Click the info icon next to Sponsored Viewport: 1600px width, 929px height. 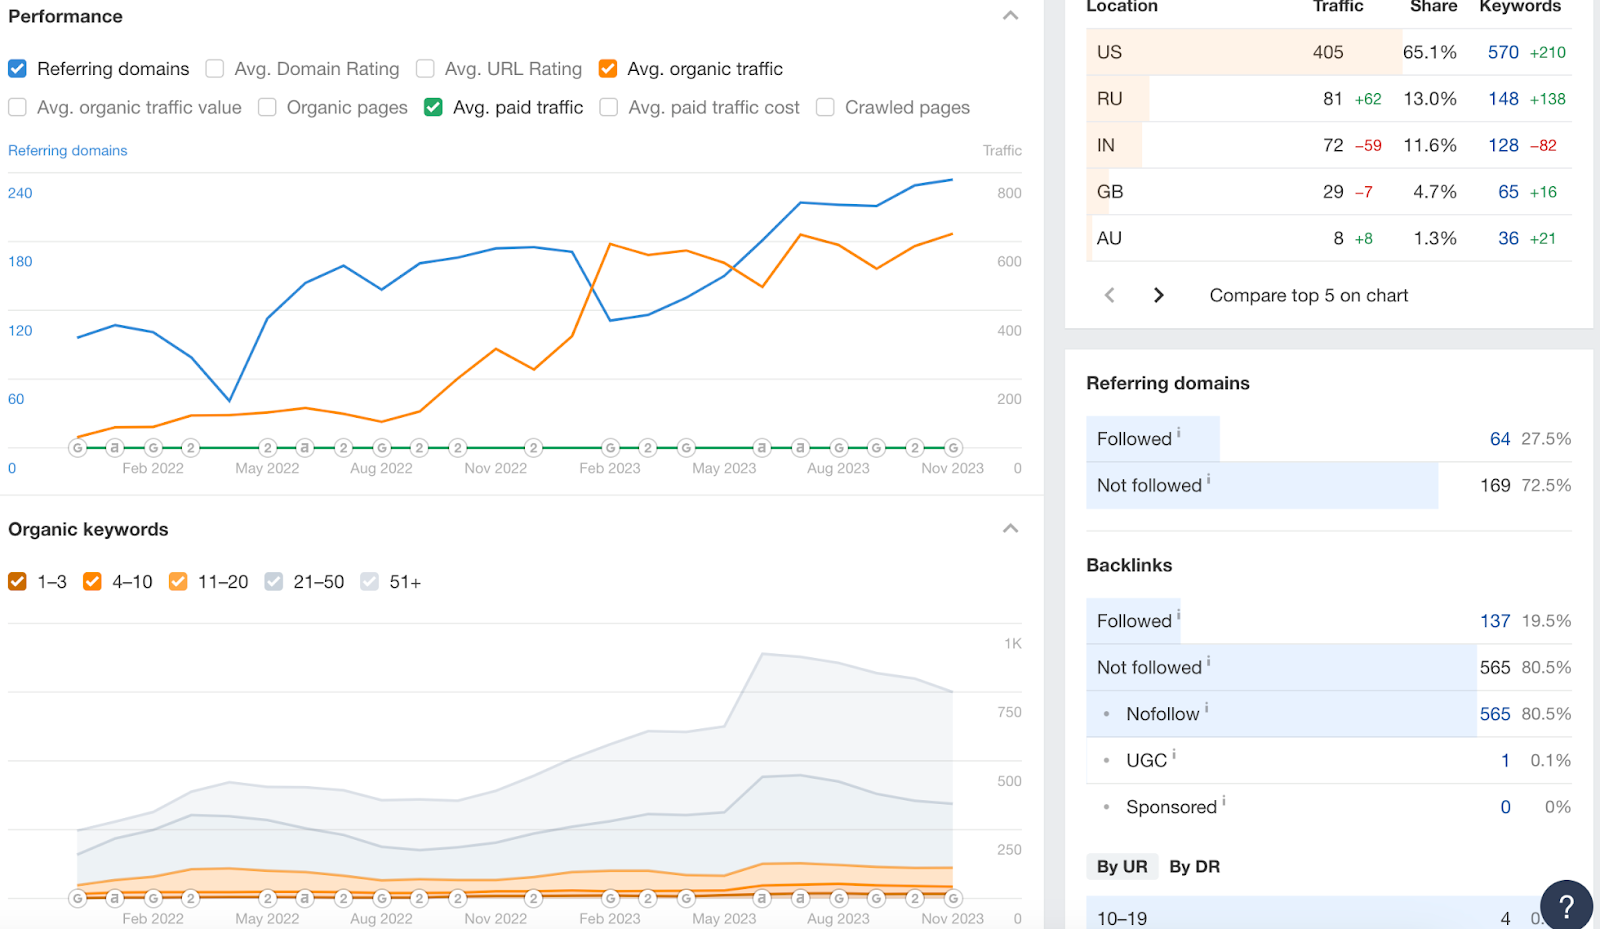point(1224,801)
